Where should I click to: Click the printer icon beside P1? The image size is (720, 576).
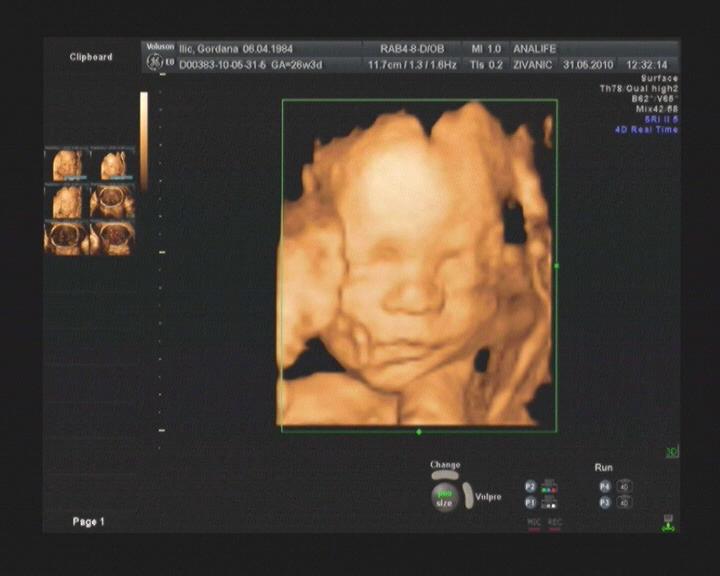pos(548,502)
